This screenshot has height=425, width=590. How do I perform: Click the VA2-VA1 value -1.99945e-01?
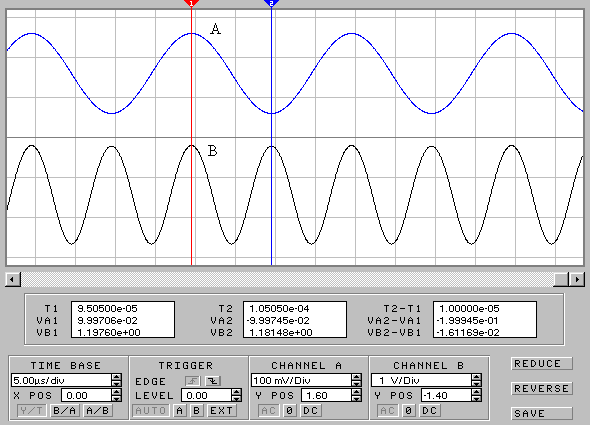coord(468,321)
